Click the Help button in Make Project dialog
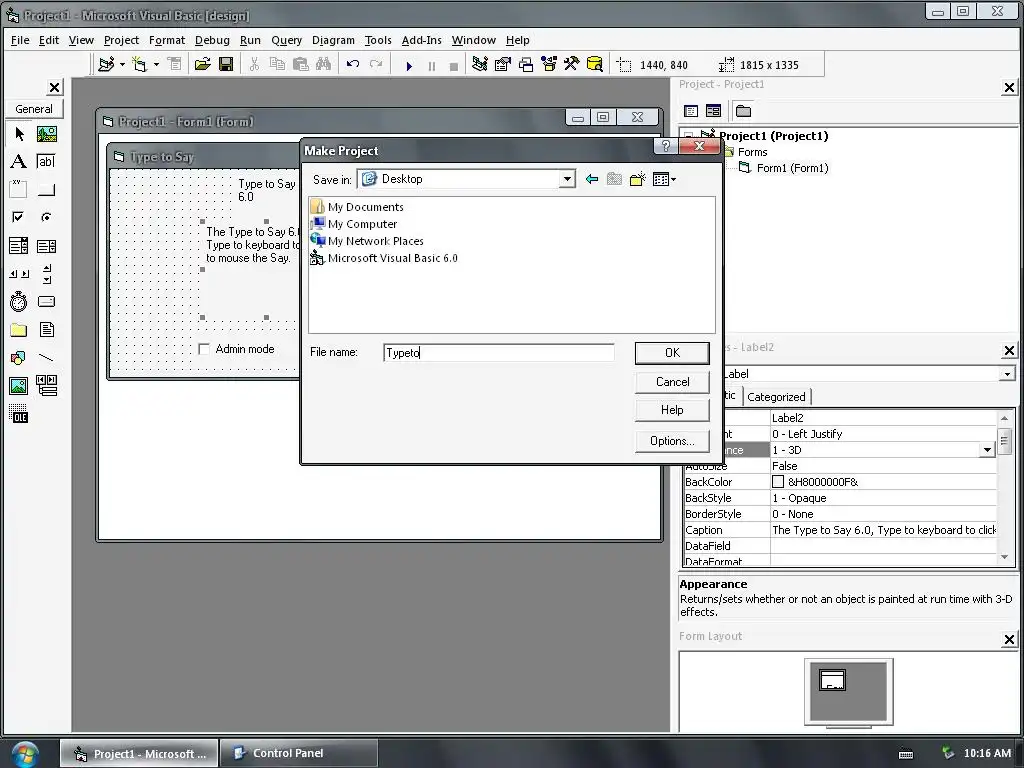Screen dimensions: 1024x768 tap(672, 410)
